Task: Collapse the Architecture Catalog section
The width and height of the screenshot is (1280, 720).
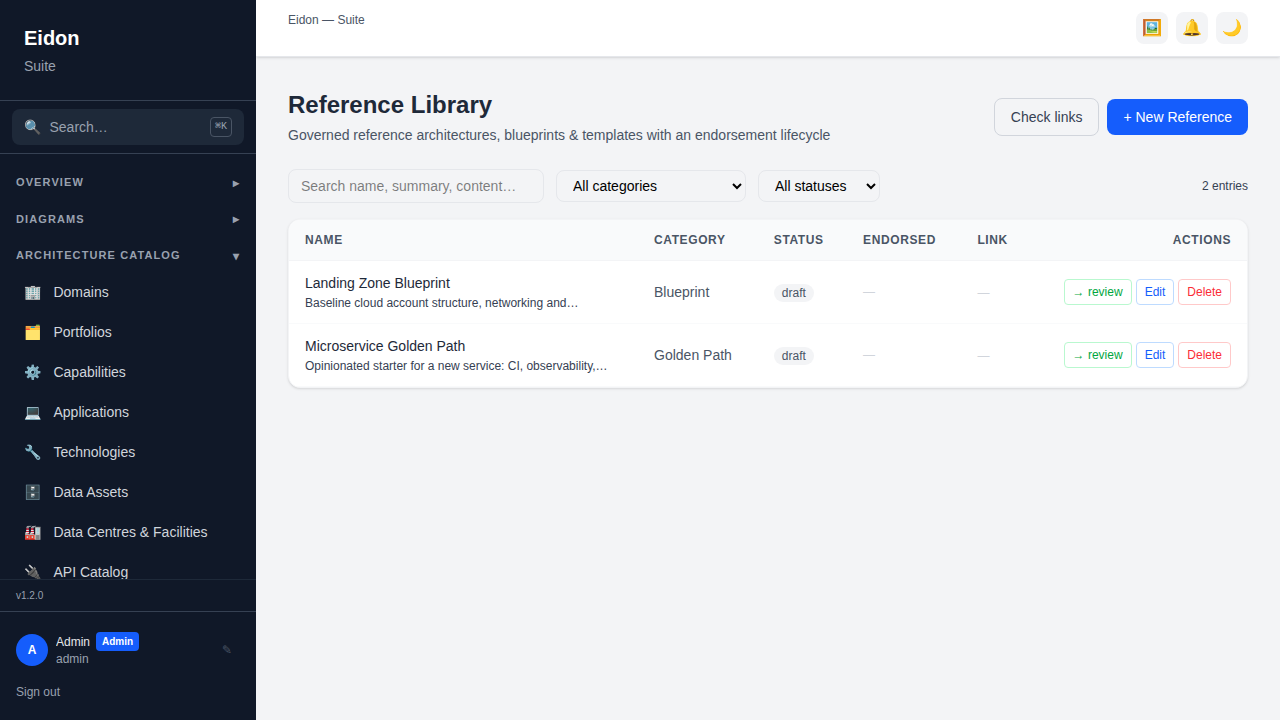Action: coord(128,255)
